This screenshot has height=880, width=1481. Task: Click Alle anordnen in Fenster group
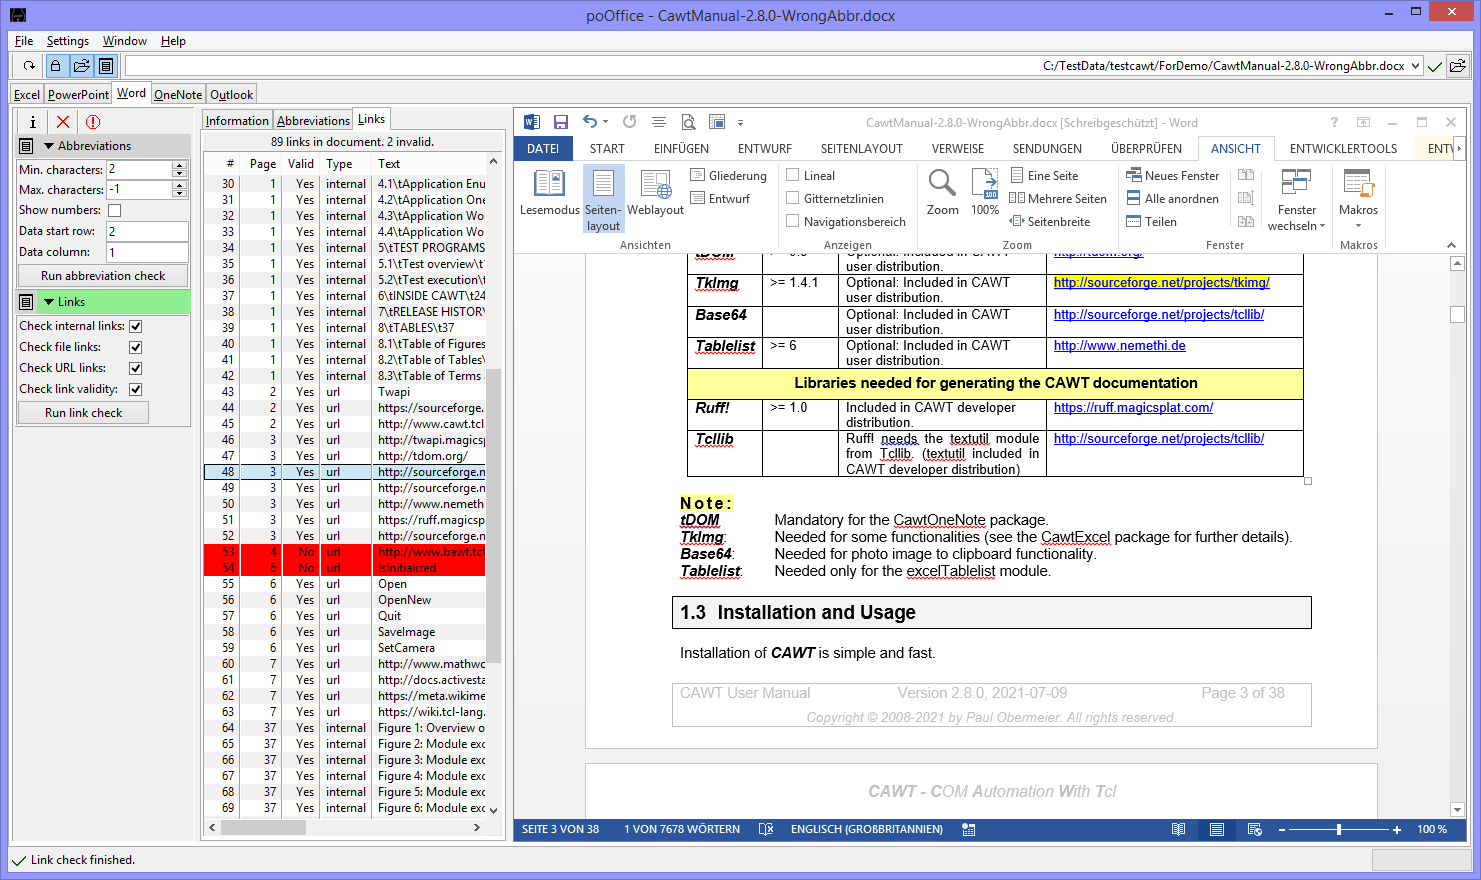click(1173, 198)
